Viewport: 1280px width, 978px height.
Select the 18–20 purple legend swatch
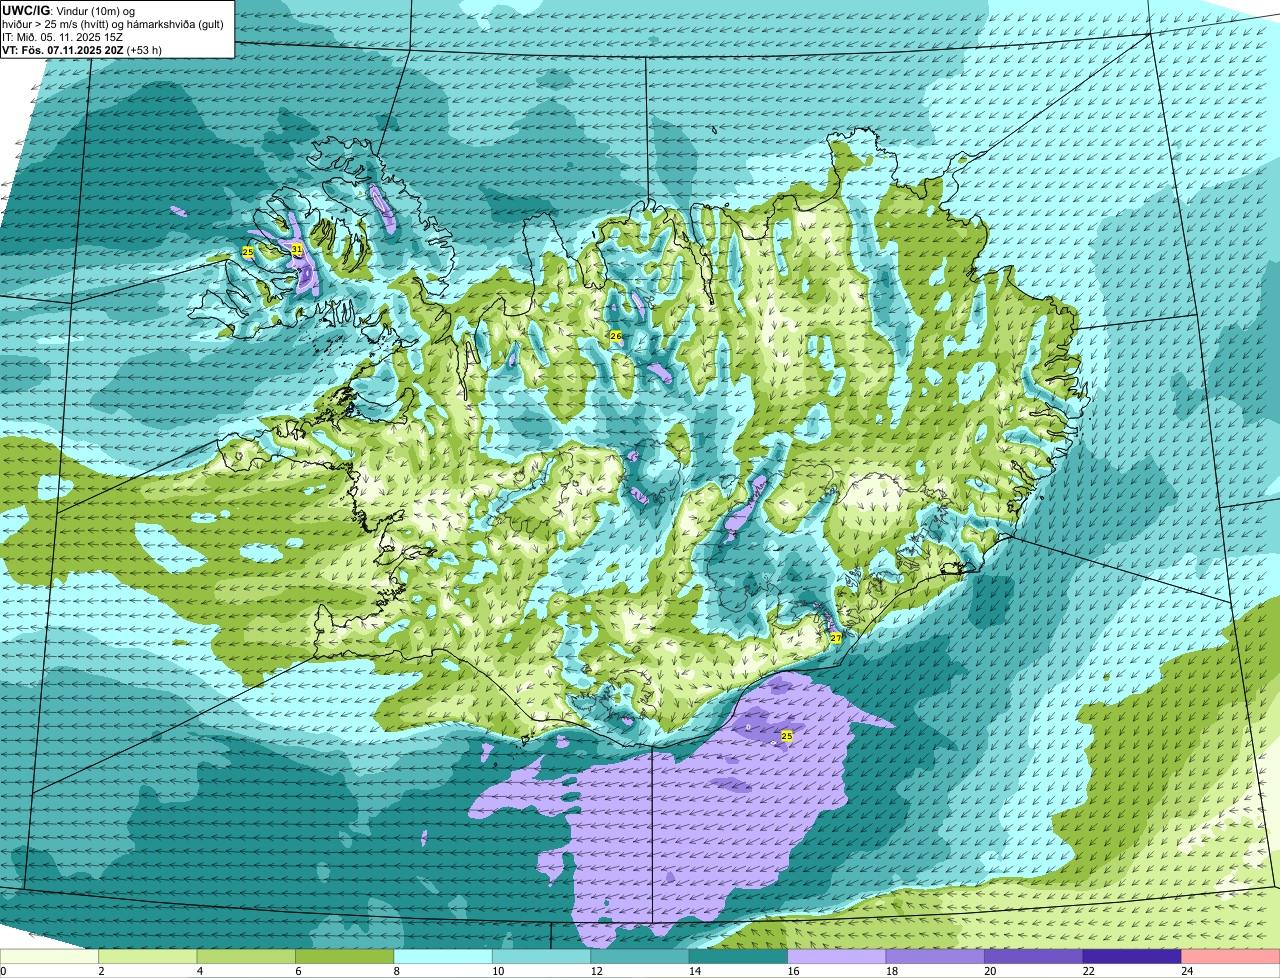935,956
